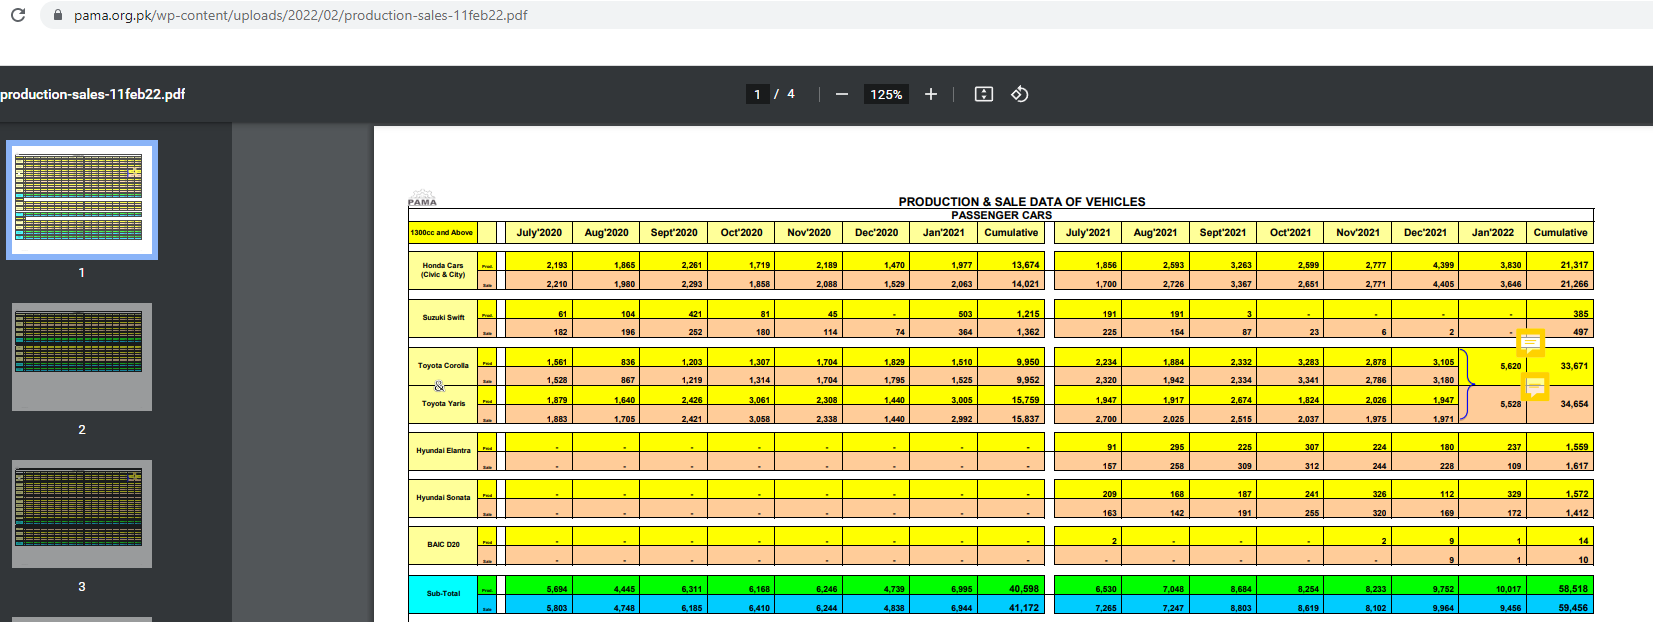Click the Hyundai Elantra row label

click(x=443, y=451)
